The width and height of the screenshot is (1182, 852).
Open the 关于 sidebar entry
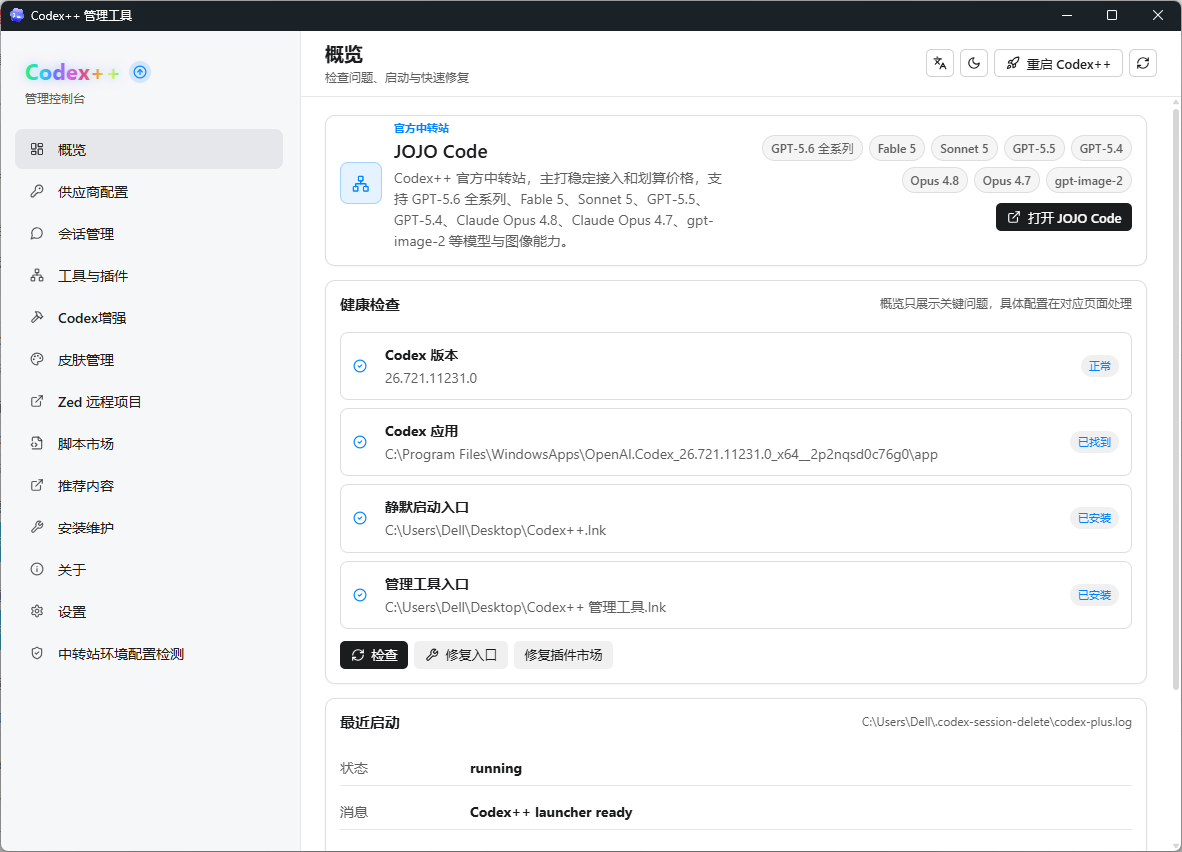pyautogui.click(x=149, y=569)
